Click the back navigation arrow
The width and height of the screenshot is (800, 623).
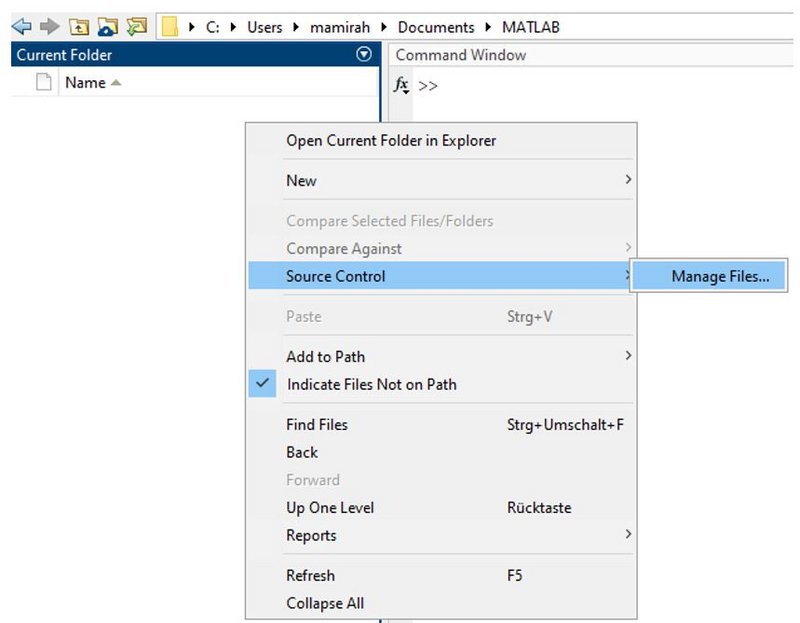[21, 27]
